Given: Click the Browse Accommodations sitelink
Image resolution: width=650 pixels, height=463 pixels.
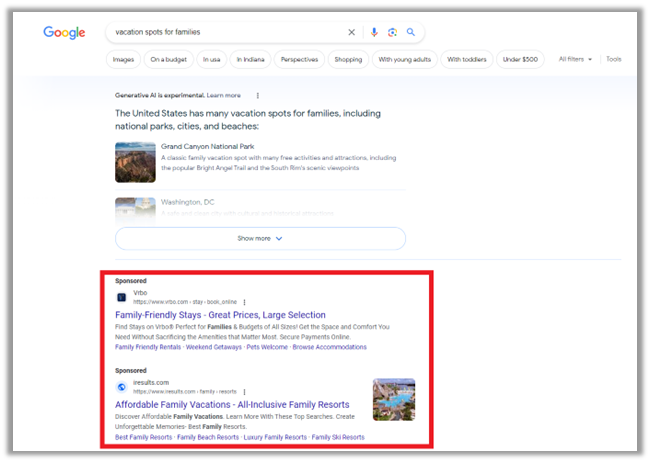Looking at the screenshot, I should click(330, 347).
